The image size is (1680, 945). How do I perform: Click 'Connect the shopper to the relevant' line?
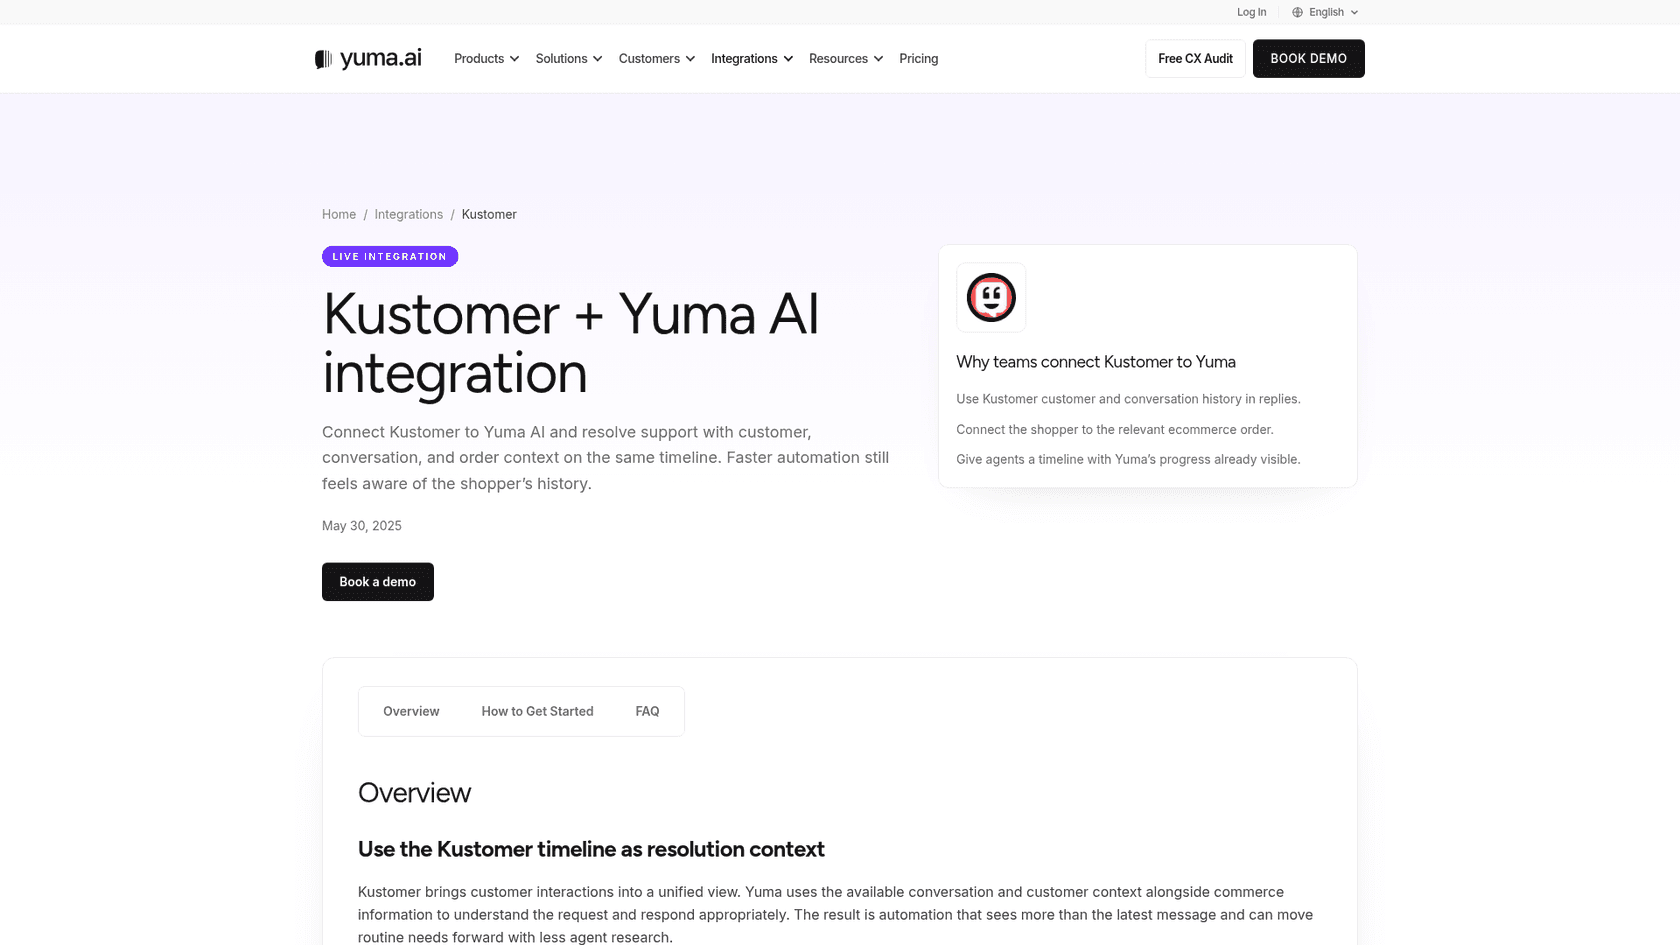coord(1114,430)
